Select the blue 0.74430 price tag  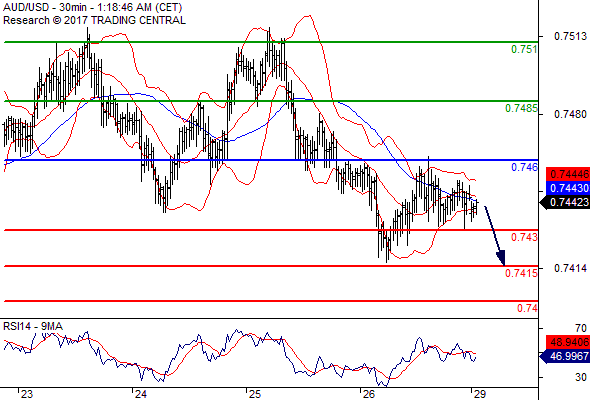tap(568, 188)
